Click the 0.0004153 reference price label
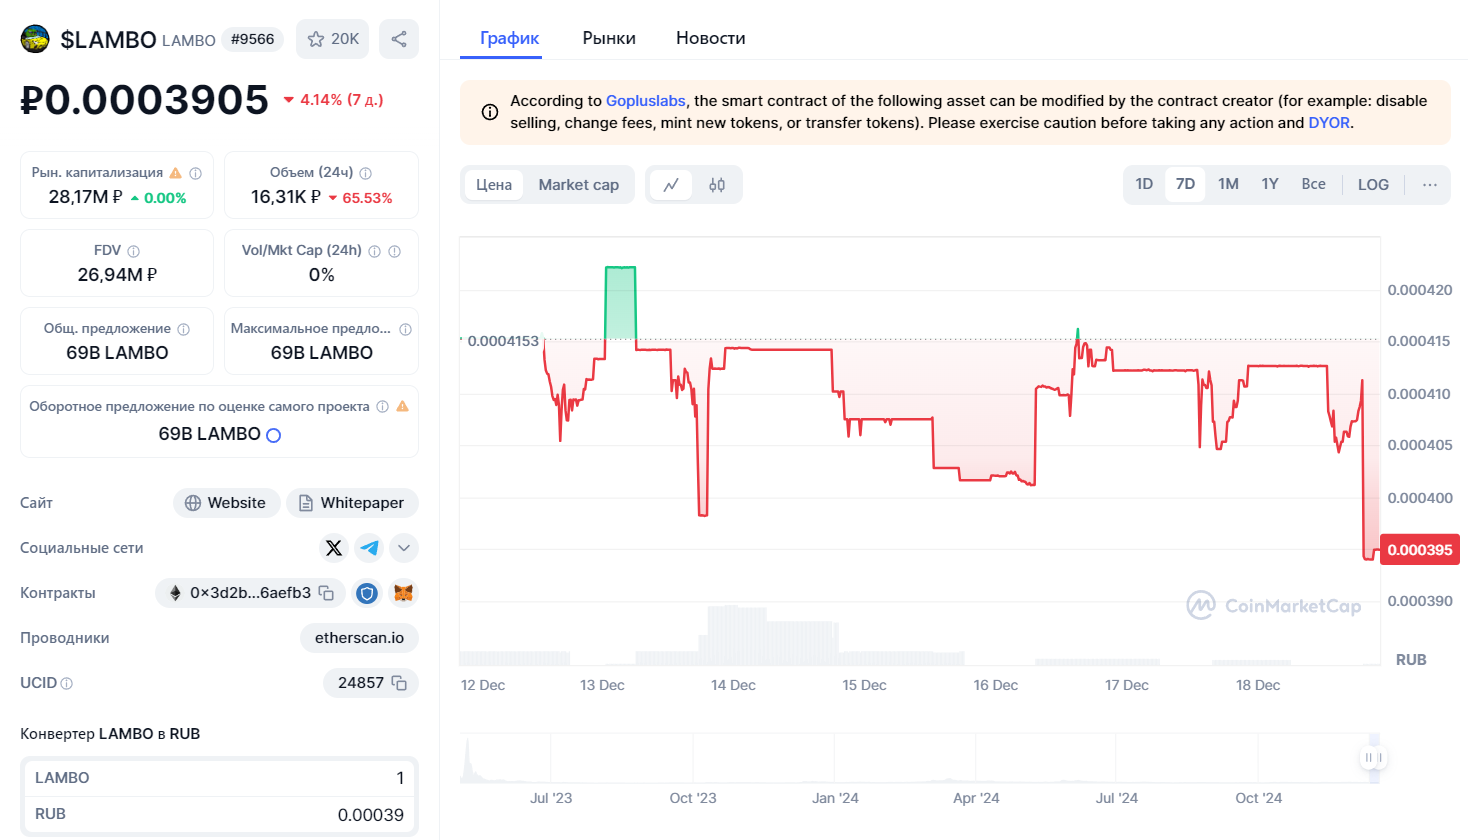 502,341
